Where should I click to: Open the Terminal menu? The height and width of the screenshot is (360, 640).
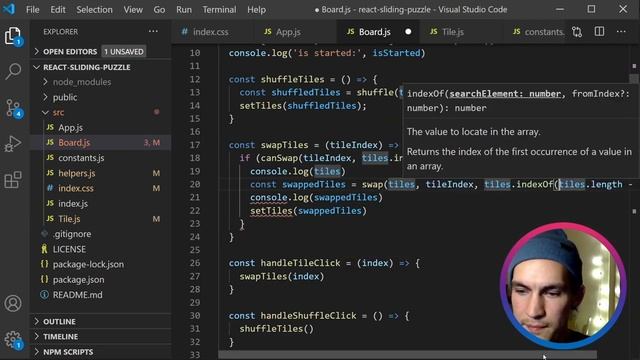[x=219, y=9]
